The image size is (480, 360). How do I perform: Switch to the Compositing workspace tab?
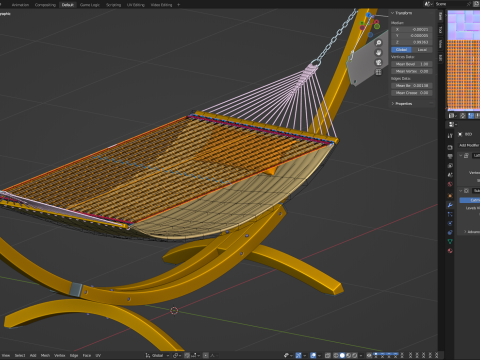pos(45,5)
